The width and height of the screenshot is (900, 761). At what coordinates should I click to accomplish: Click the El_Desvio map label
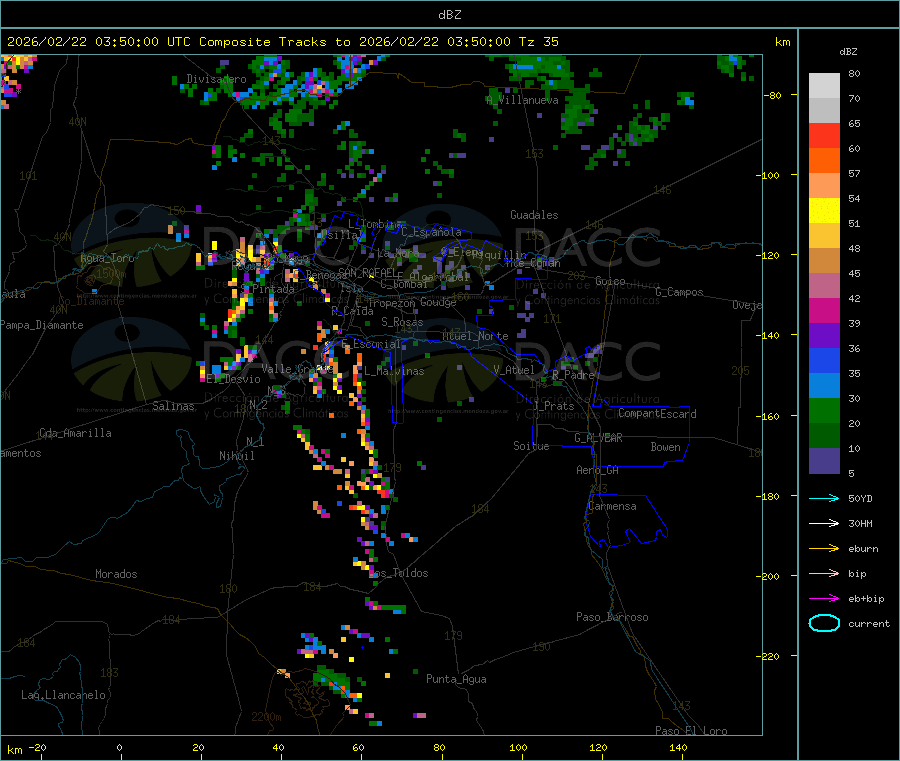click(x=234, y=379)
